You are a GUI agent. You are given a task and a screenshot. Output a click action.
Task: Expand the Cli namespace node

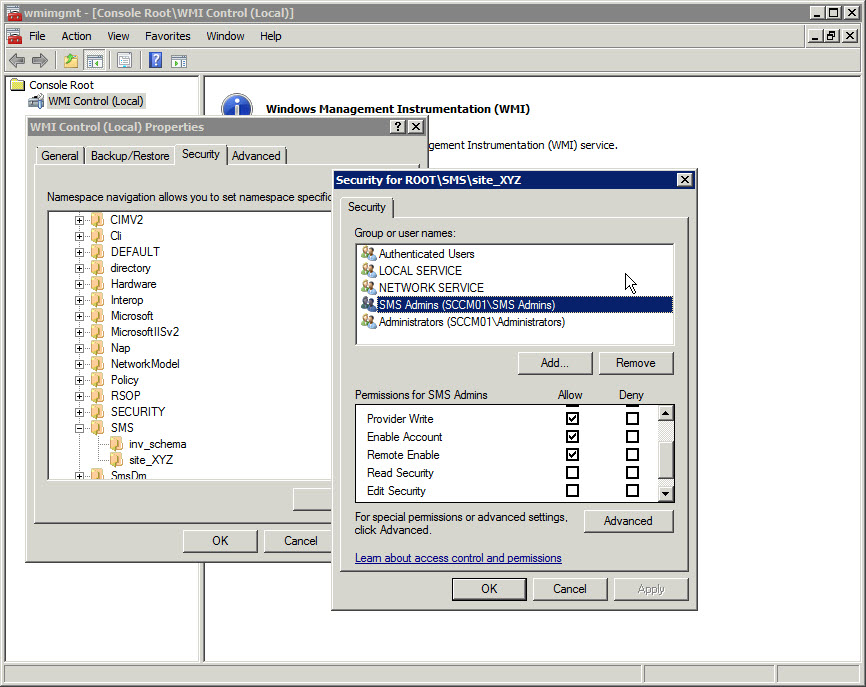point(80,236)
